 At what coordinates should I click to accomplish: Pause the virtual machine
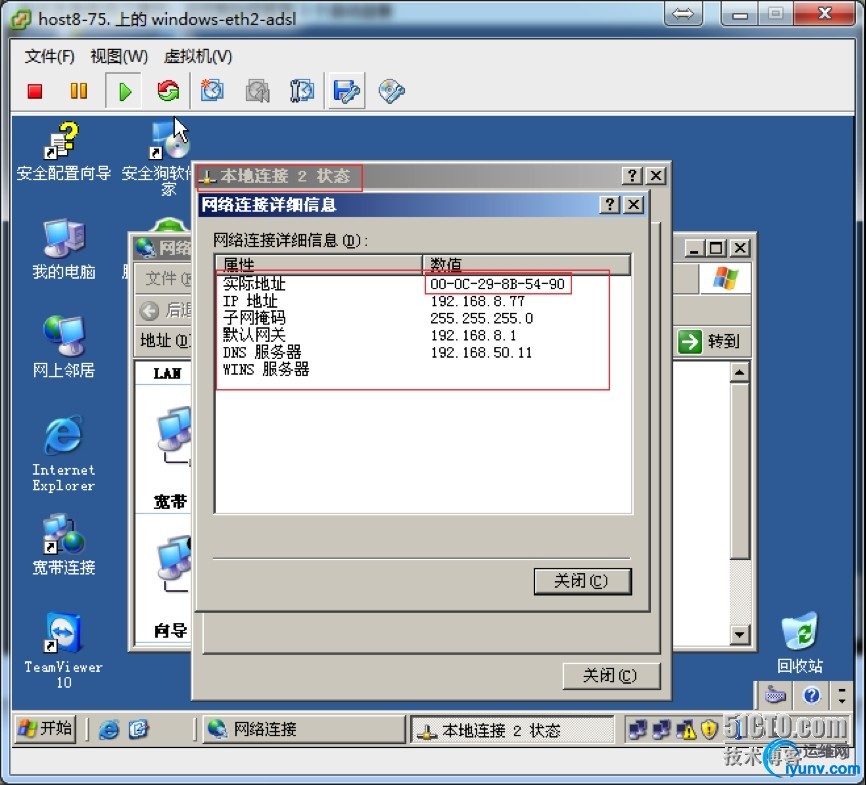click(x=79, y=91)
